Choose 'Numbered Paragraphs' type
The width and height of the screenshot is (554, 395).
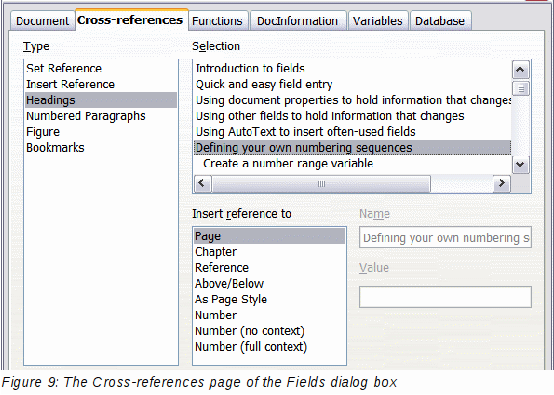[x=101, y=116]
